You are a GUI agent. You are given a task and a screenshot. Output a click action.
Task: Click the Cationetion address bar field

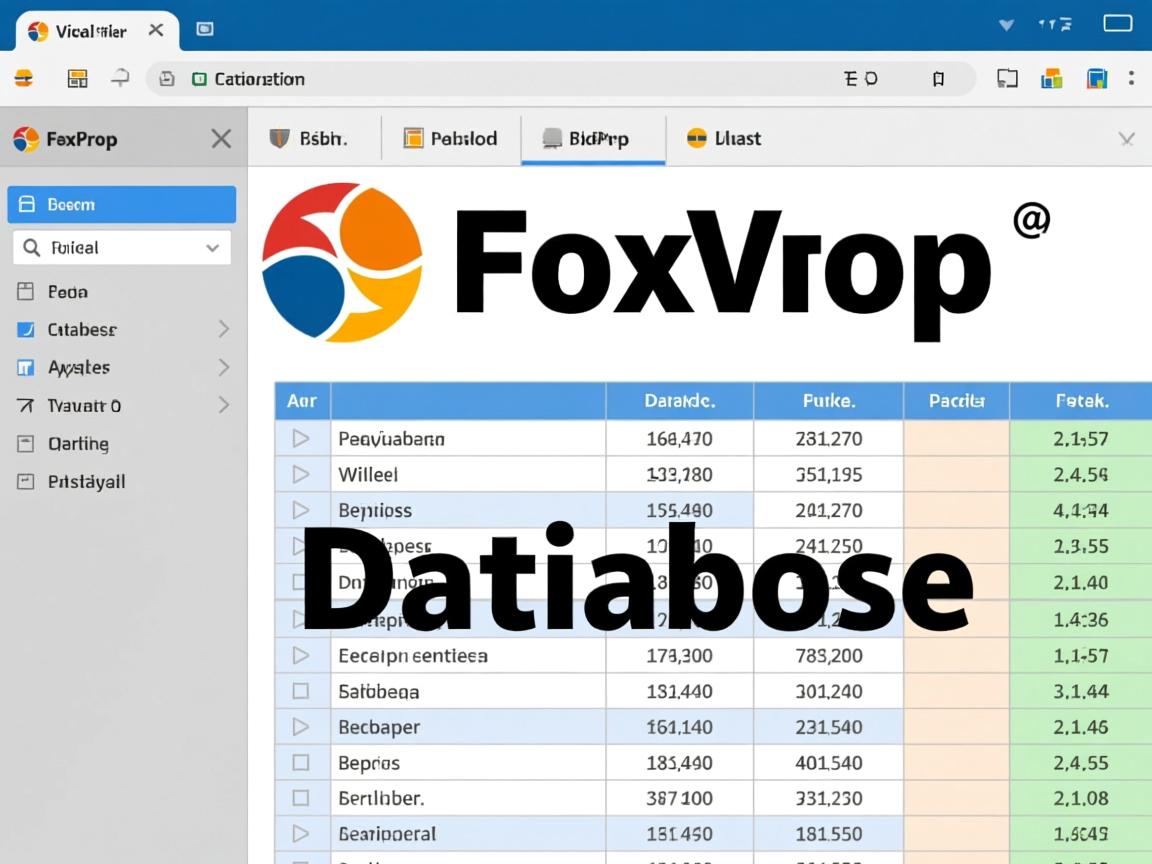tap(500, 79)
